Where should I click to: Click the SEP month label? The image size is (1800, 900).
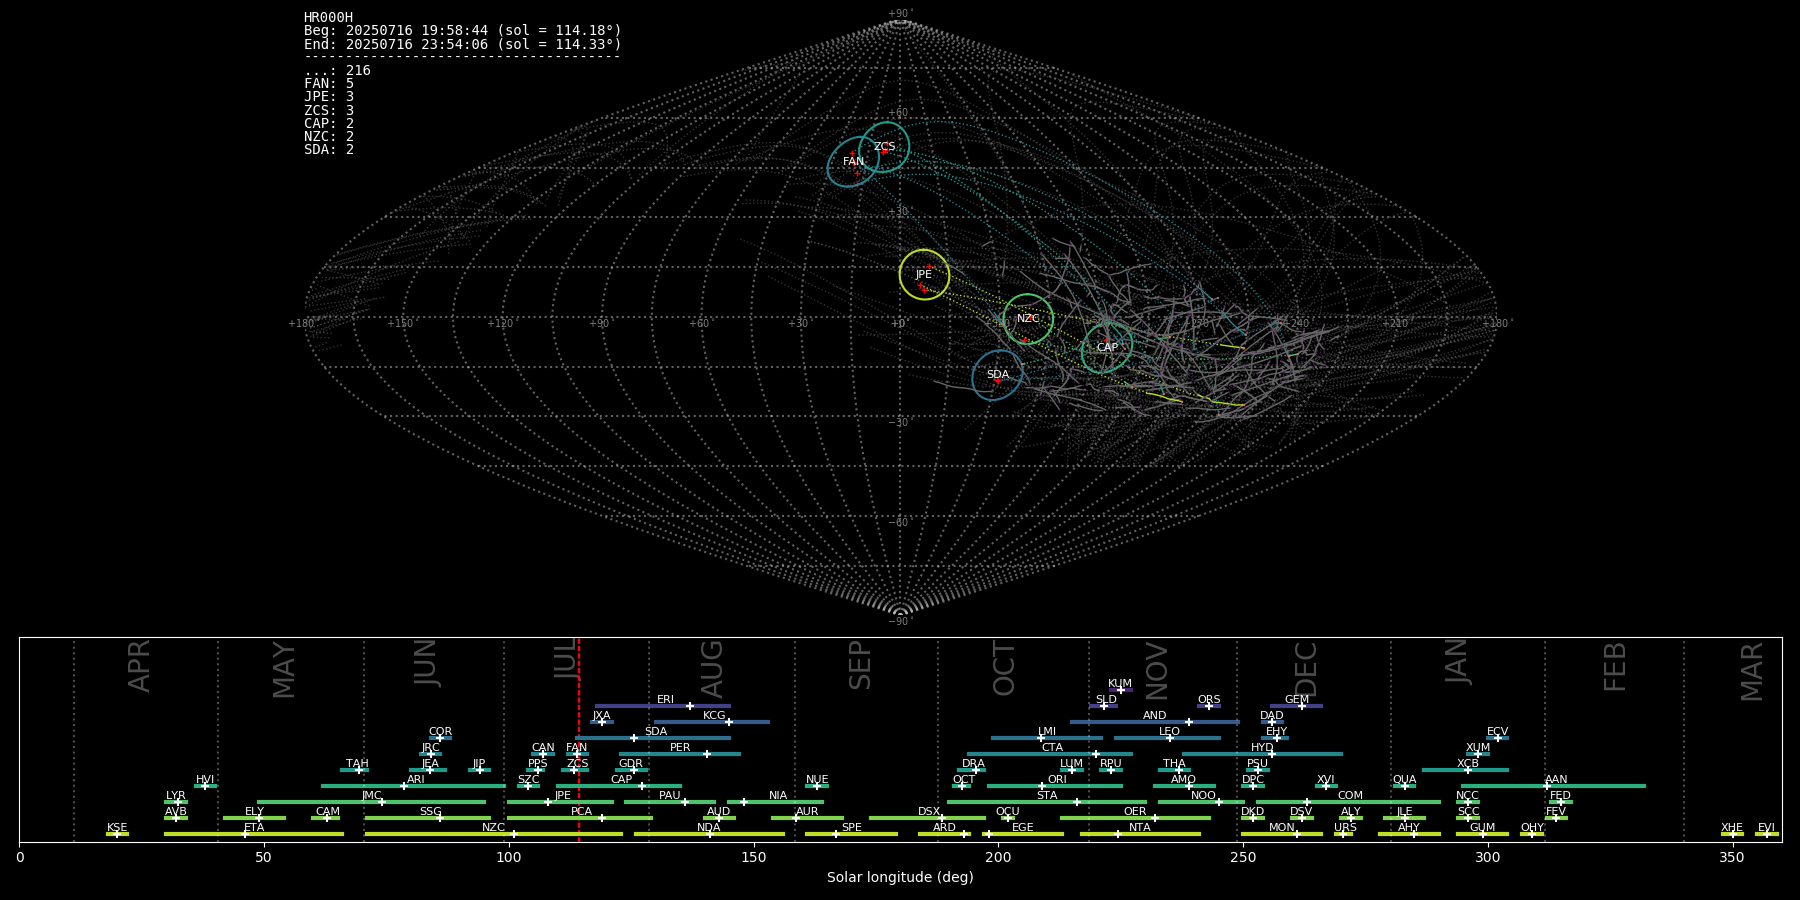(x=860, y=666)
